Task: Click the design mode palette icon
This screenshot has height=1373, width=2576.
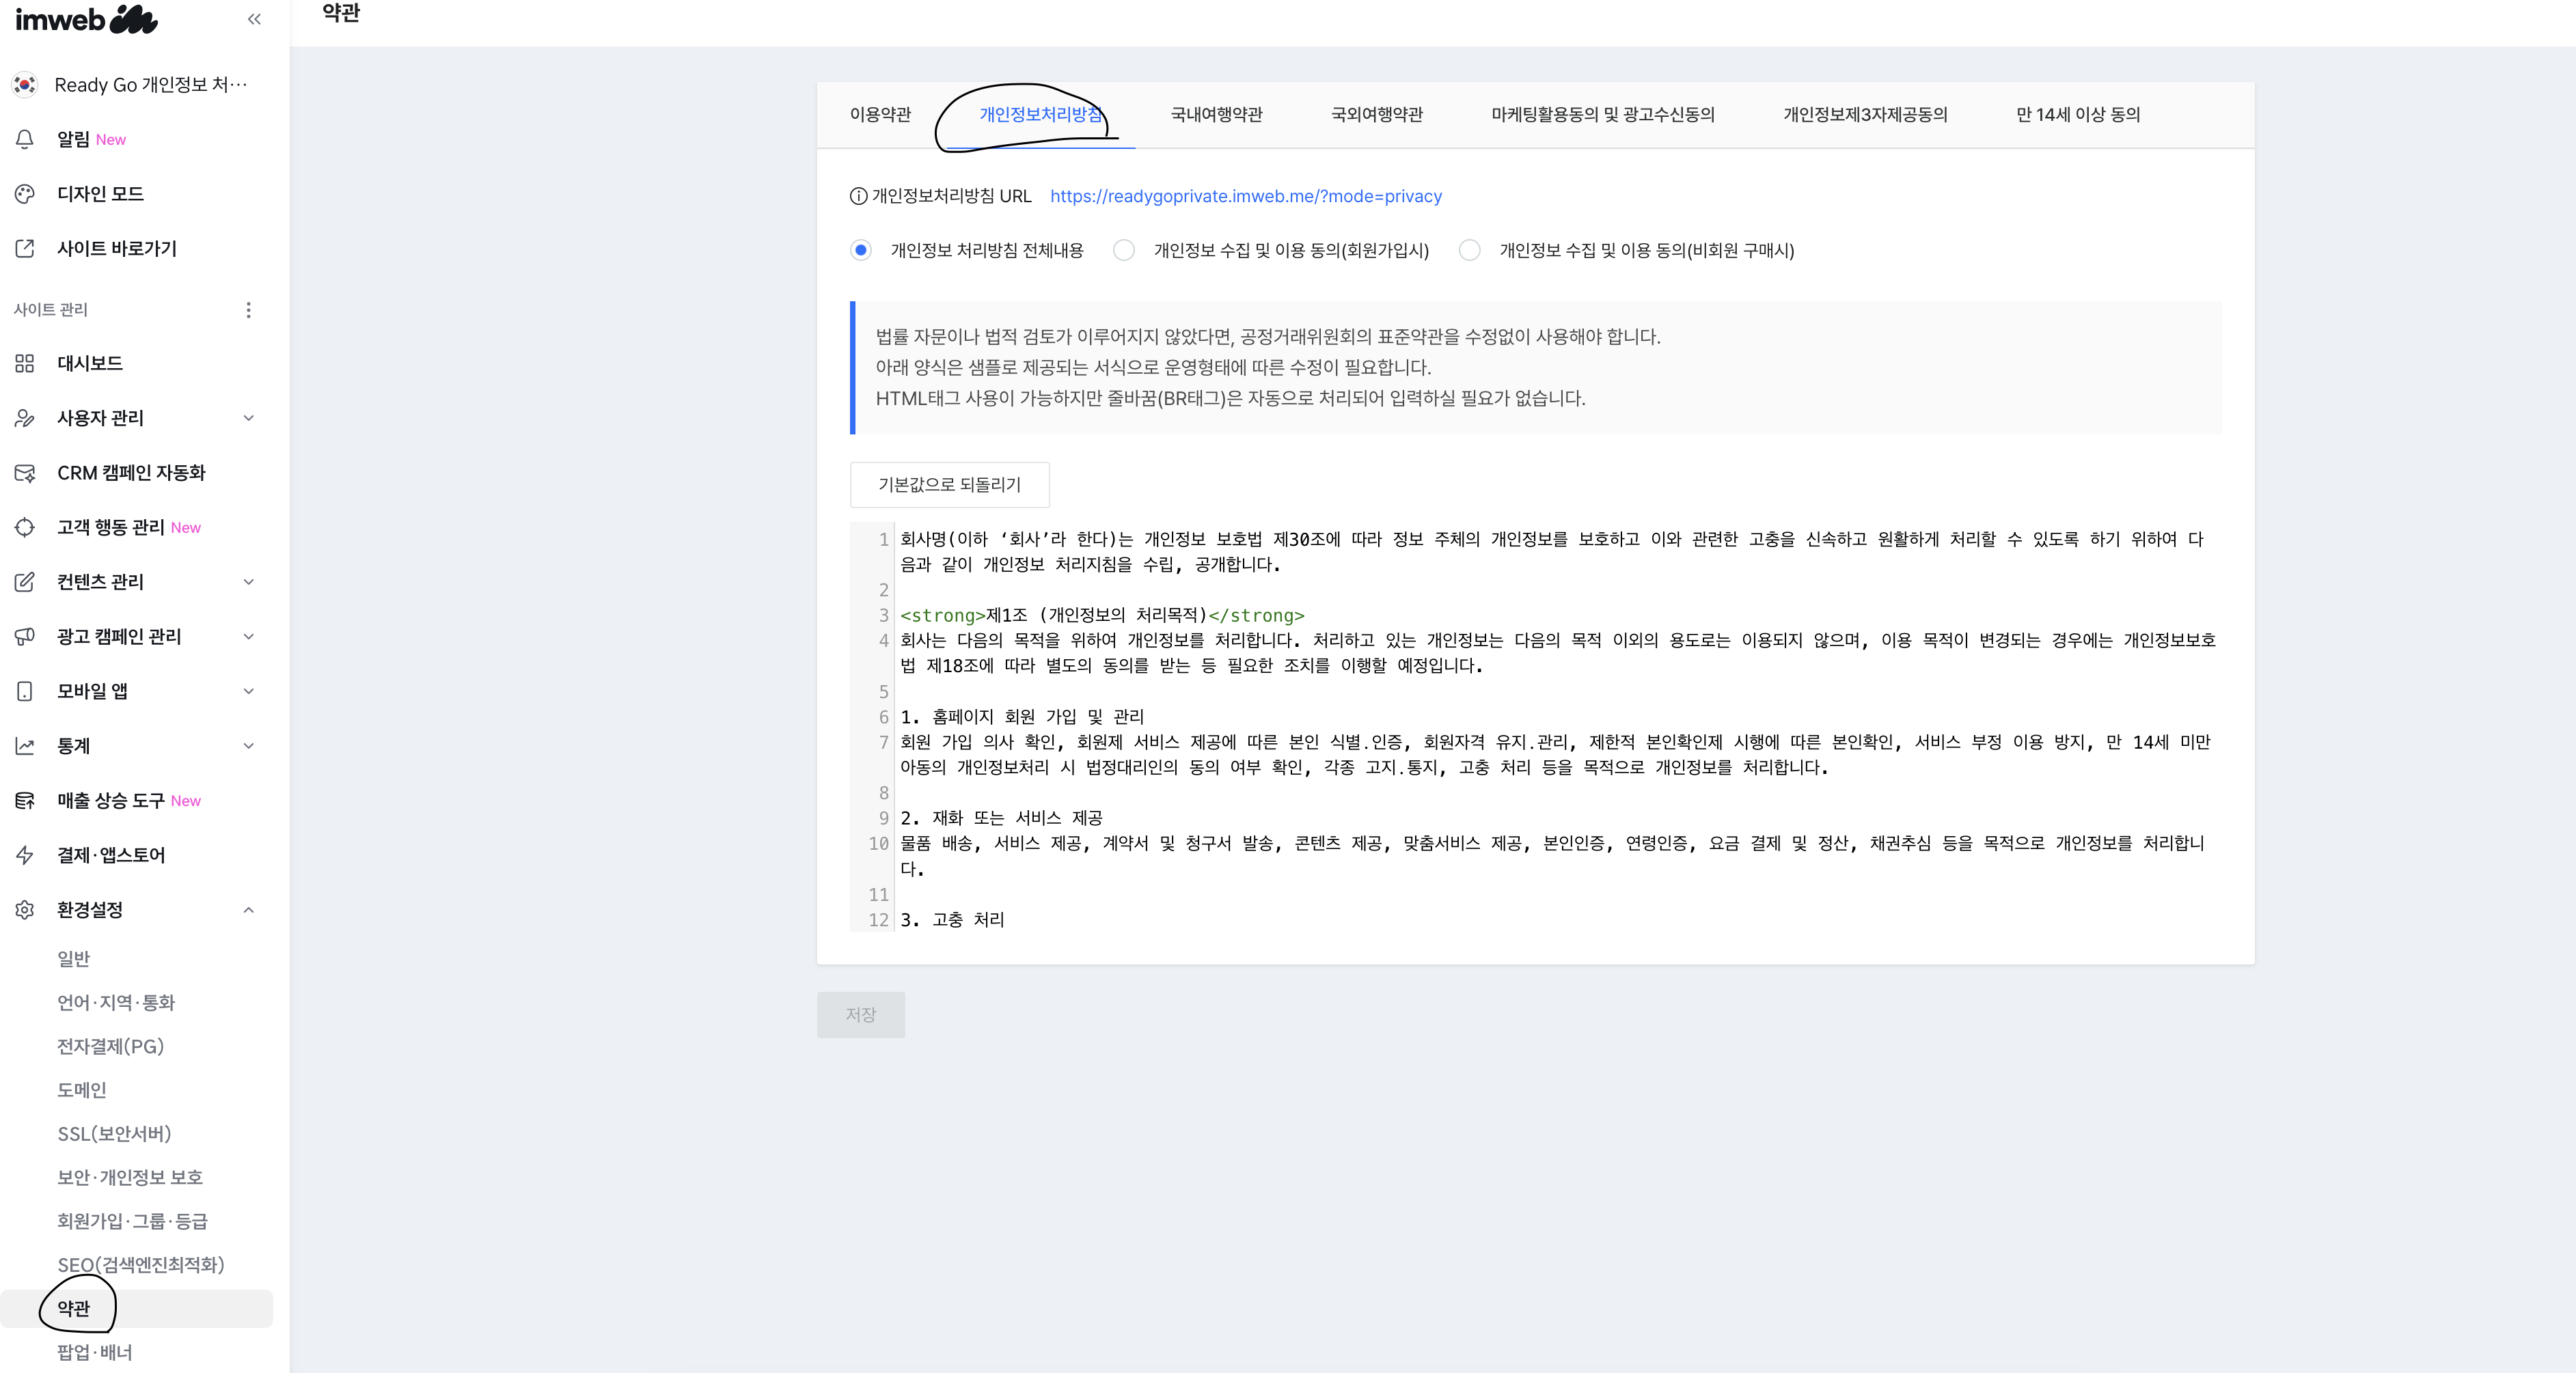Action: pyautogui.click(x=25, y=194)
